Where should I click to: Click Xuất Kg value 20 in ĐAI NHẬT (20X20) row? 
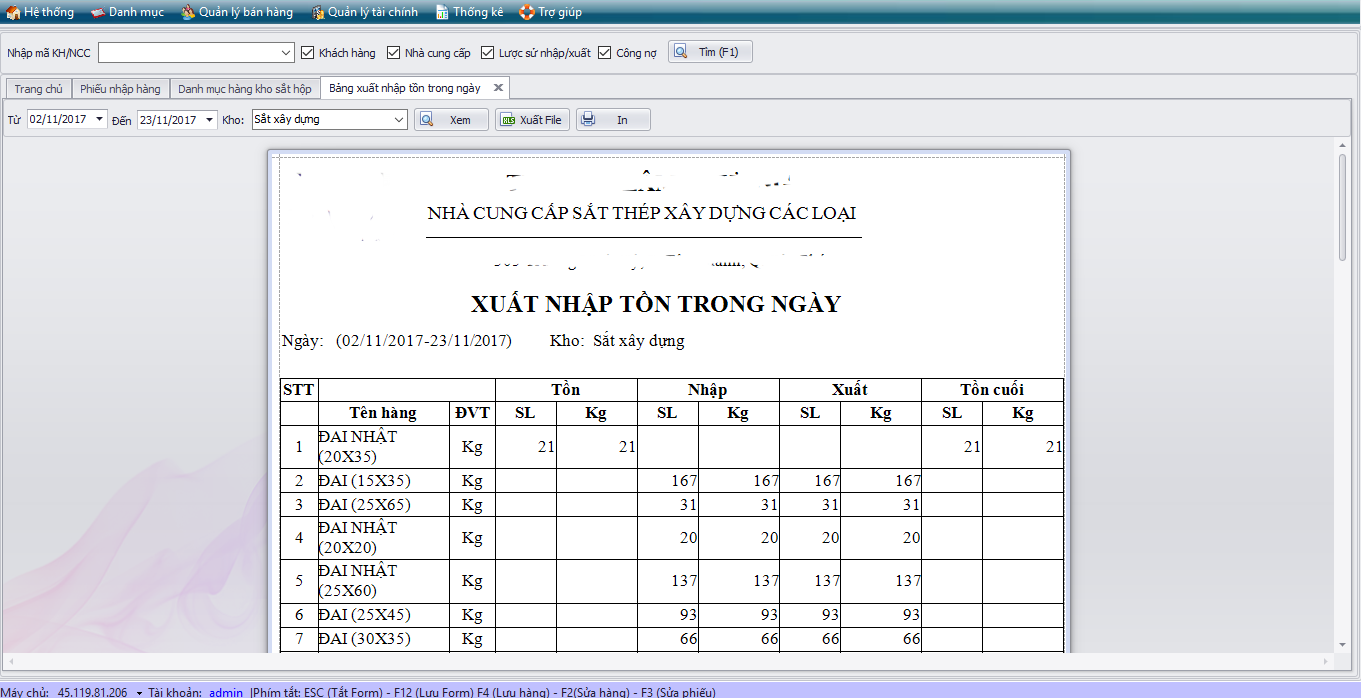click(911, 538)
